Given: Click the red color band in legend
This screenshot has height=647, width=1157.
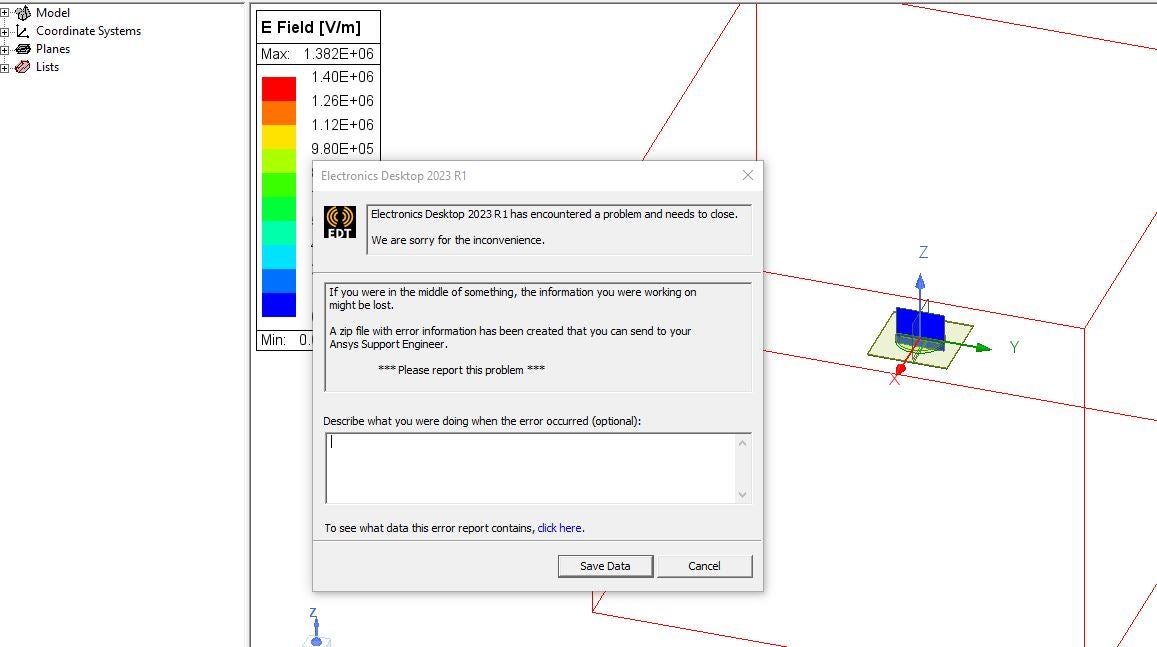Looking at the screenshot, I should point(279,89).
